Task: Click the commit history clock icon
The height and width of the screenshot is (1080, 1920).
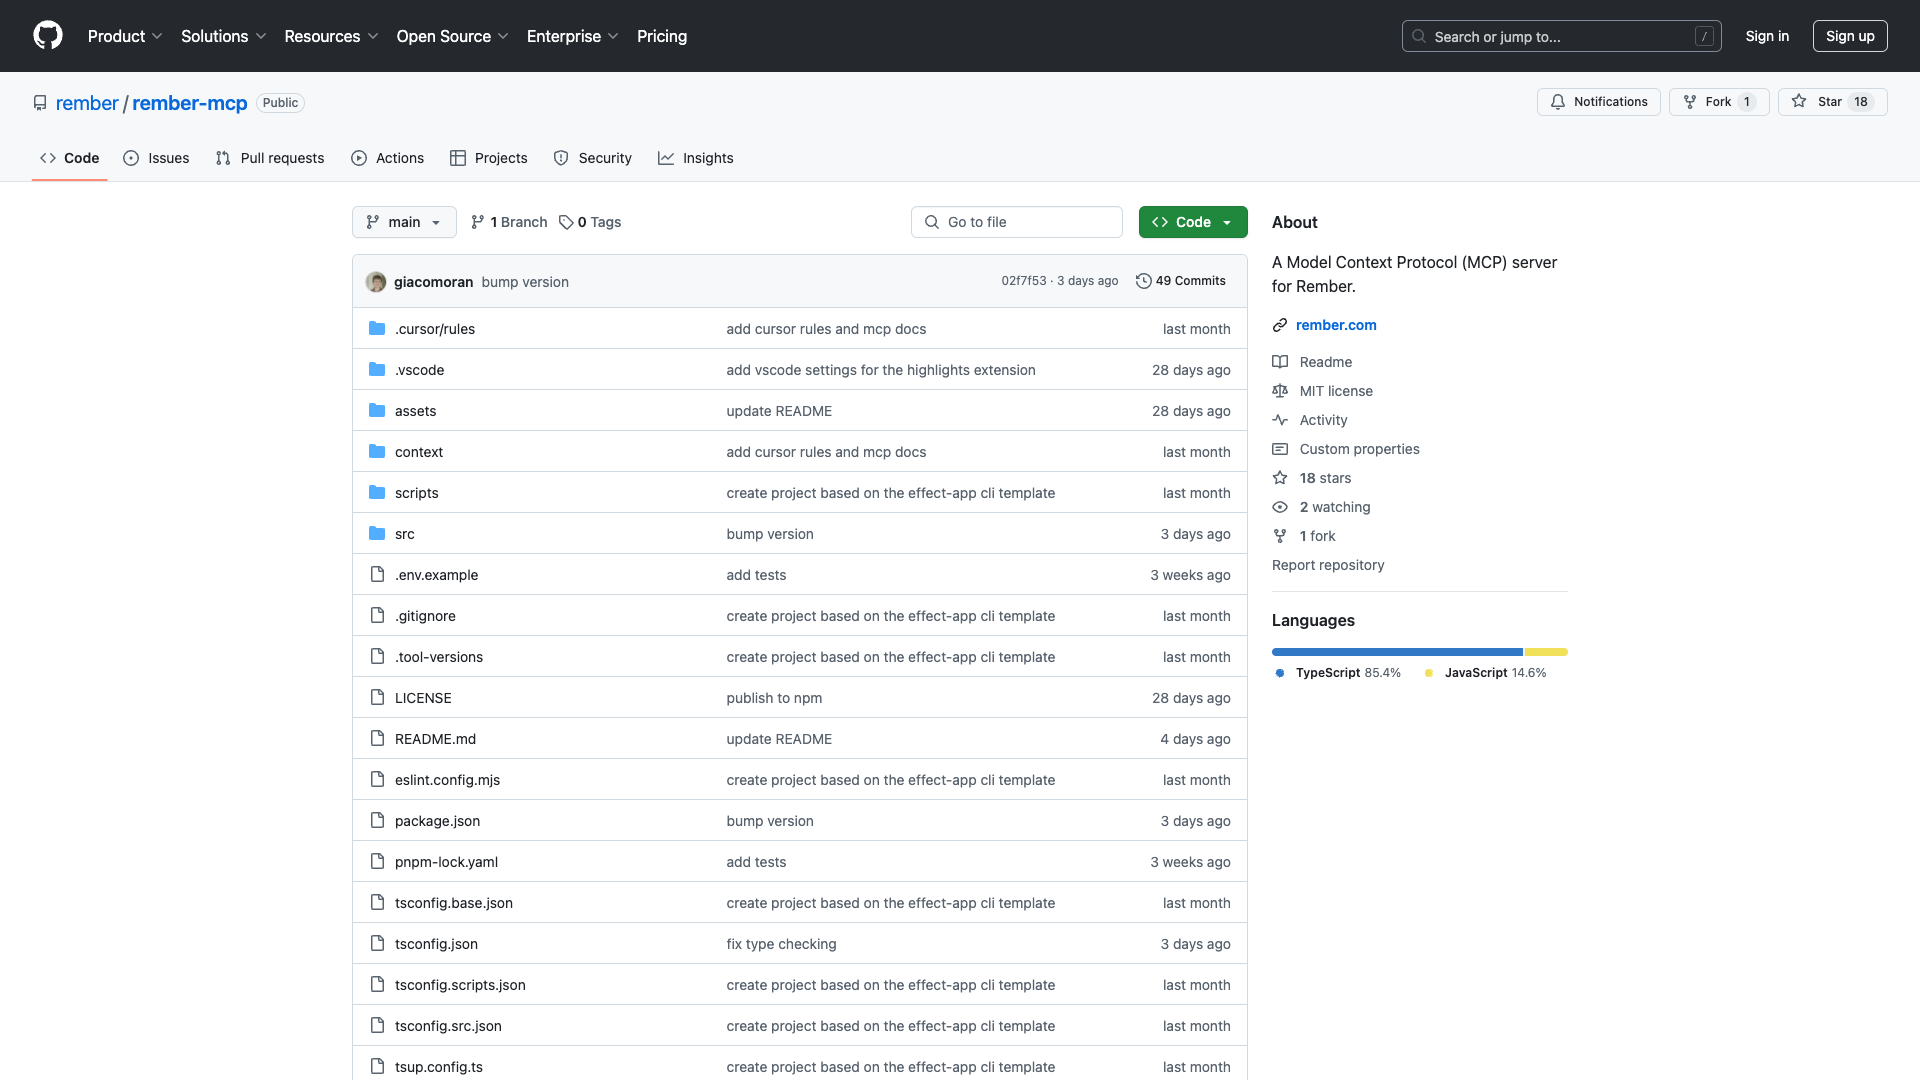Action: click(1144, 281)
